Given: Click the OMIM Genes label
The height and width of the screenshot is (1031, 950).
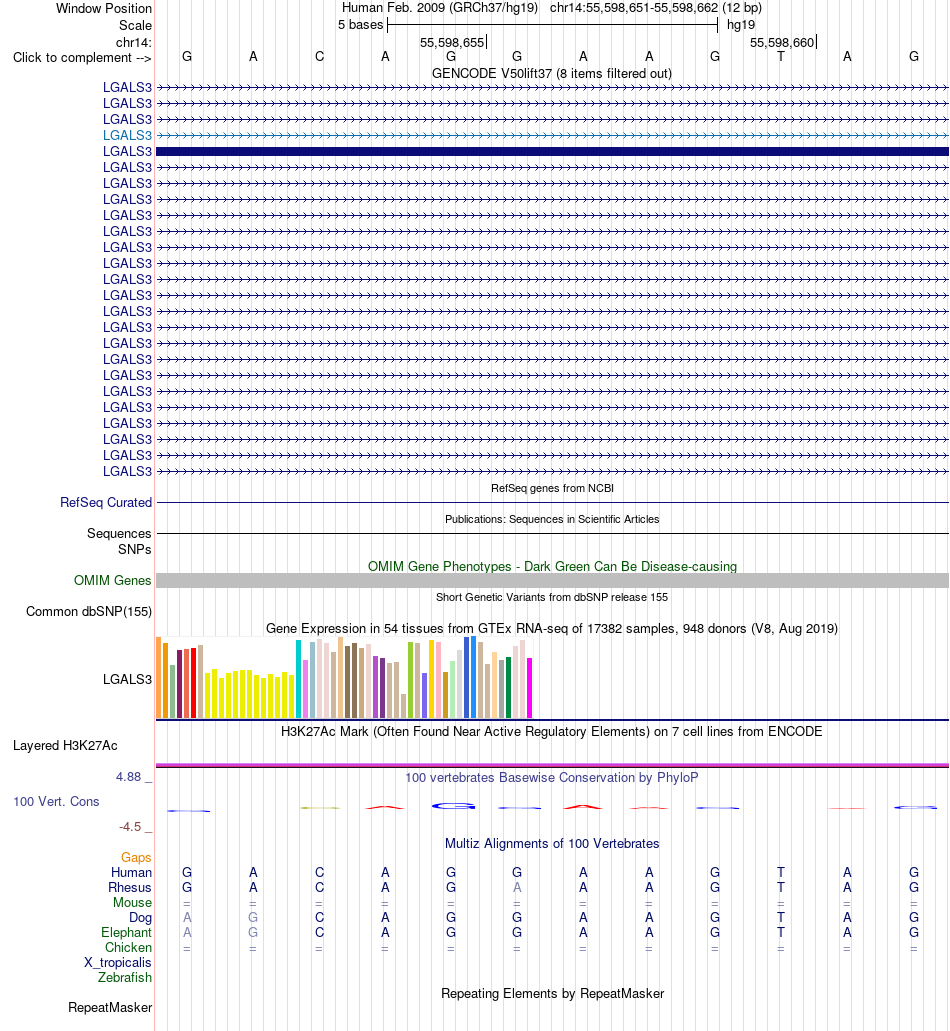Looking at the screenshot, I should tap(112, 581).
